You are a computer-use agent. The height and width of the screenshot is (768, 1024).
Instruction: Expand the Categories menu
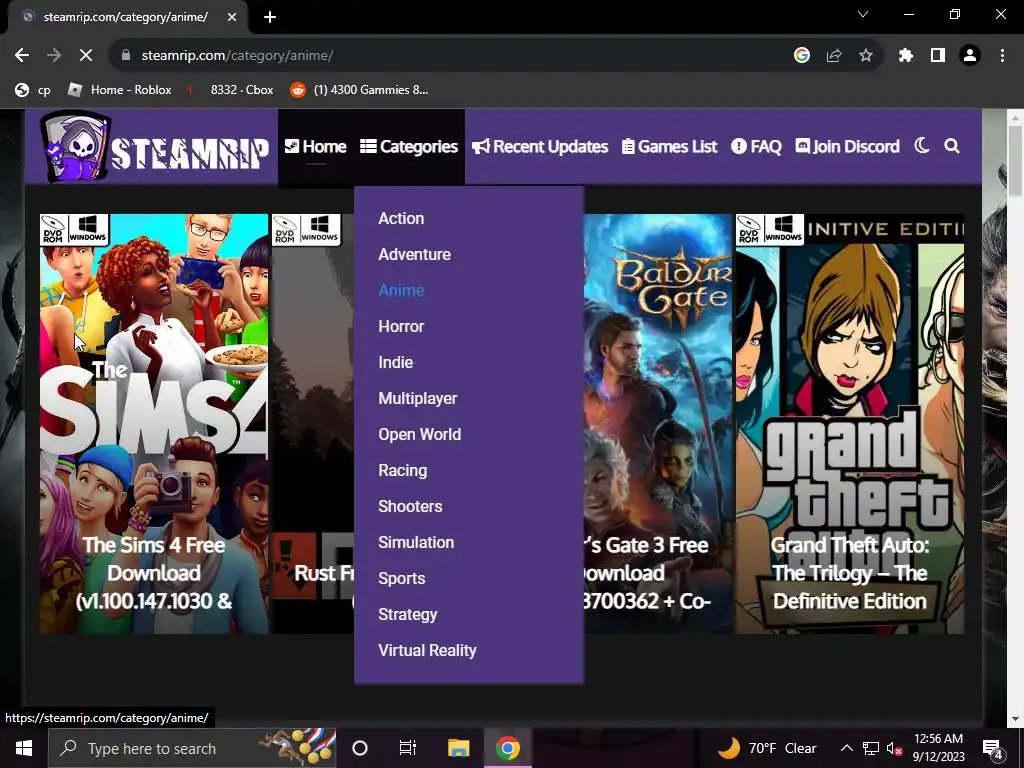(409, 146)
